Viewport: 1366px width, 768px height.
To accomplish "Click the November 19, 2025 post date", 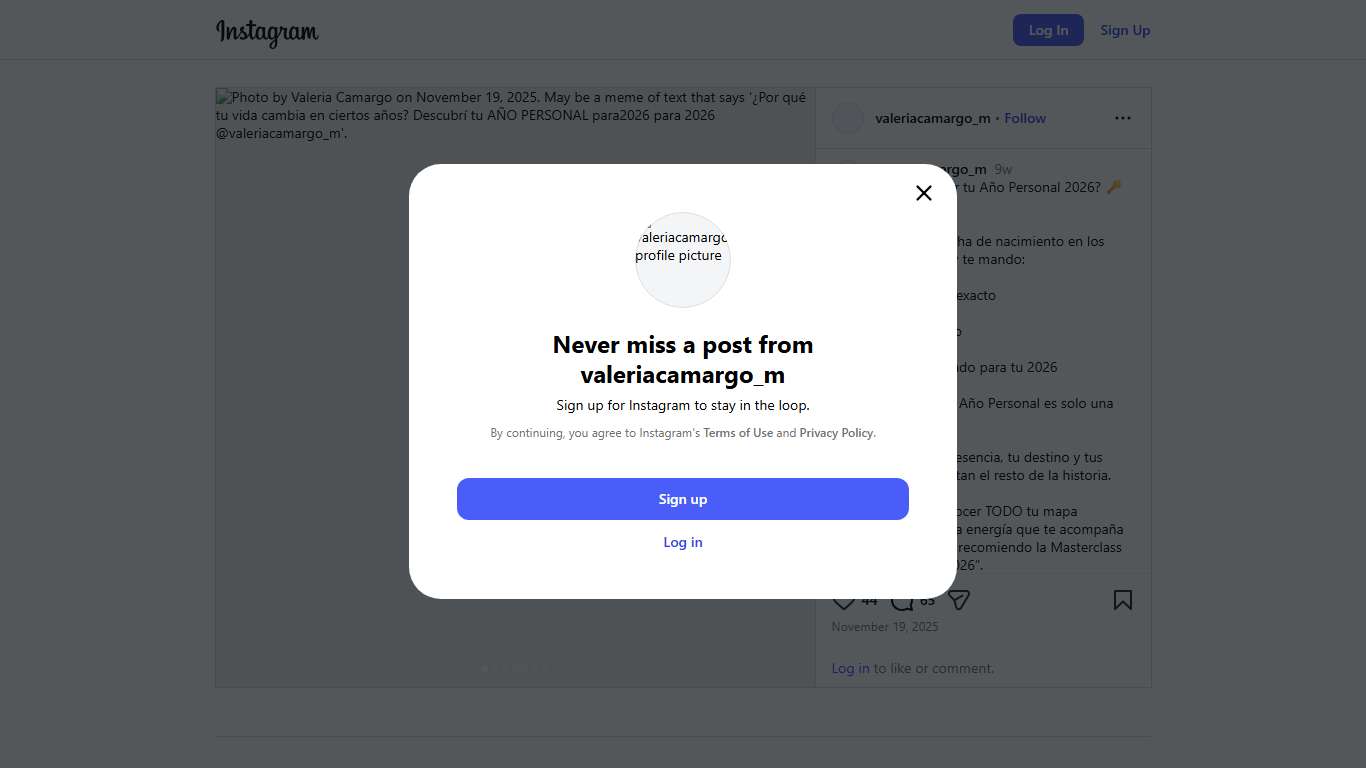I will [885, 627].
